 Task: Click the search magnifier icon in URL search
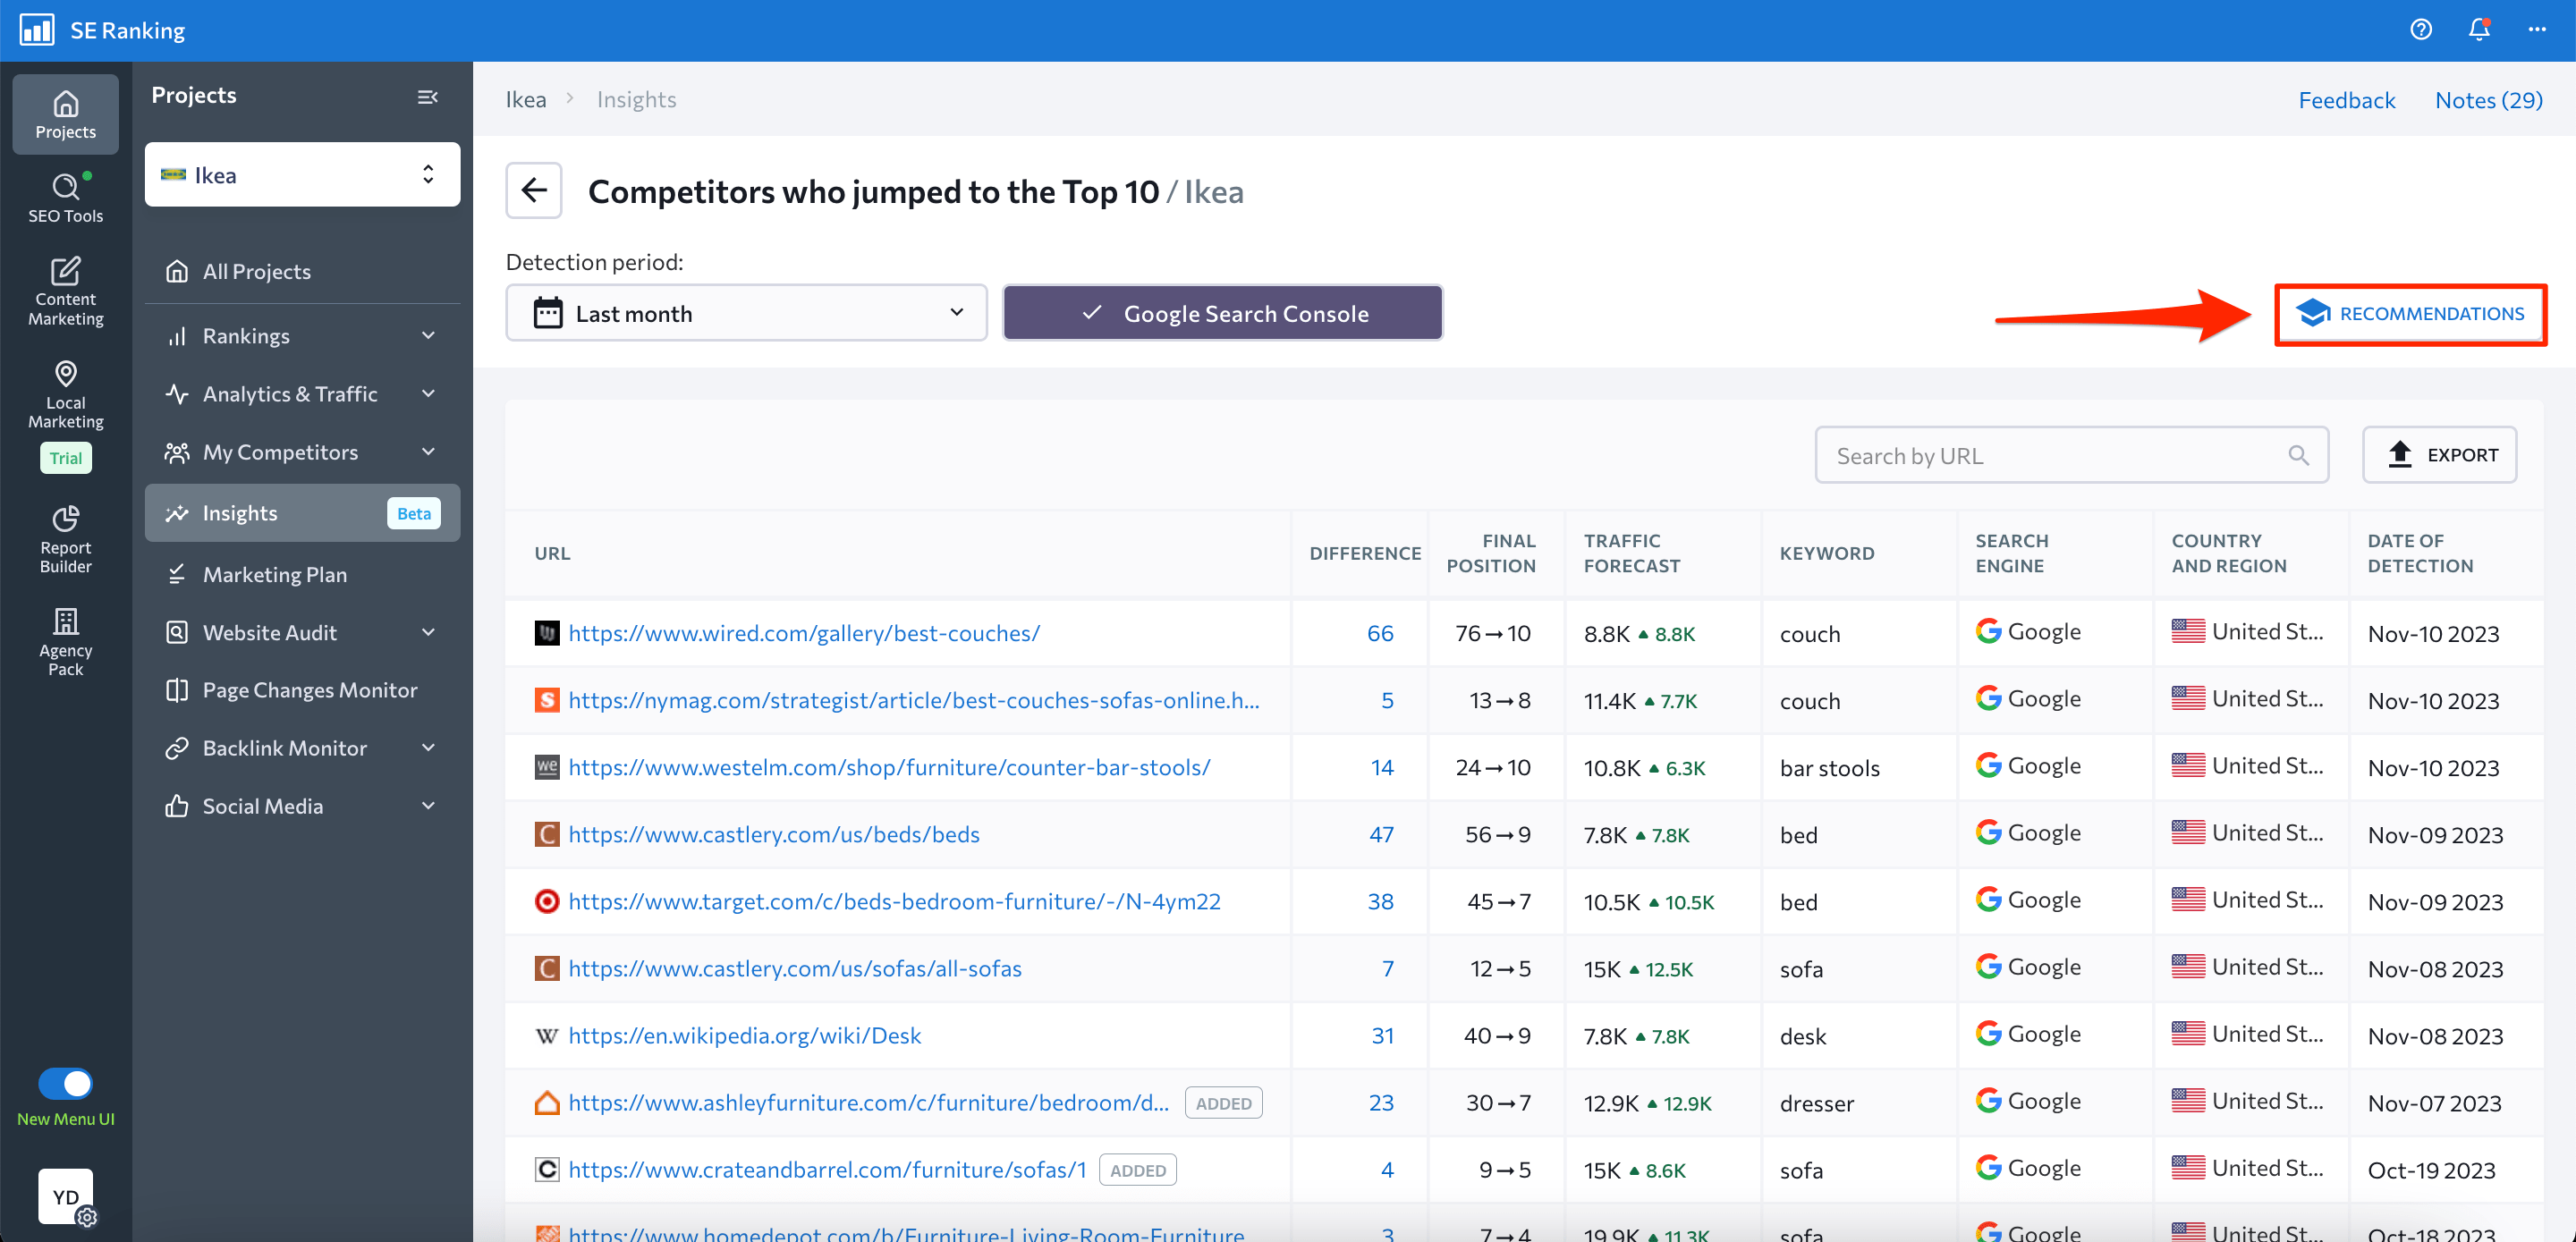pyautogui.click(x=2298, y=455)
